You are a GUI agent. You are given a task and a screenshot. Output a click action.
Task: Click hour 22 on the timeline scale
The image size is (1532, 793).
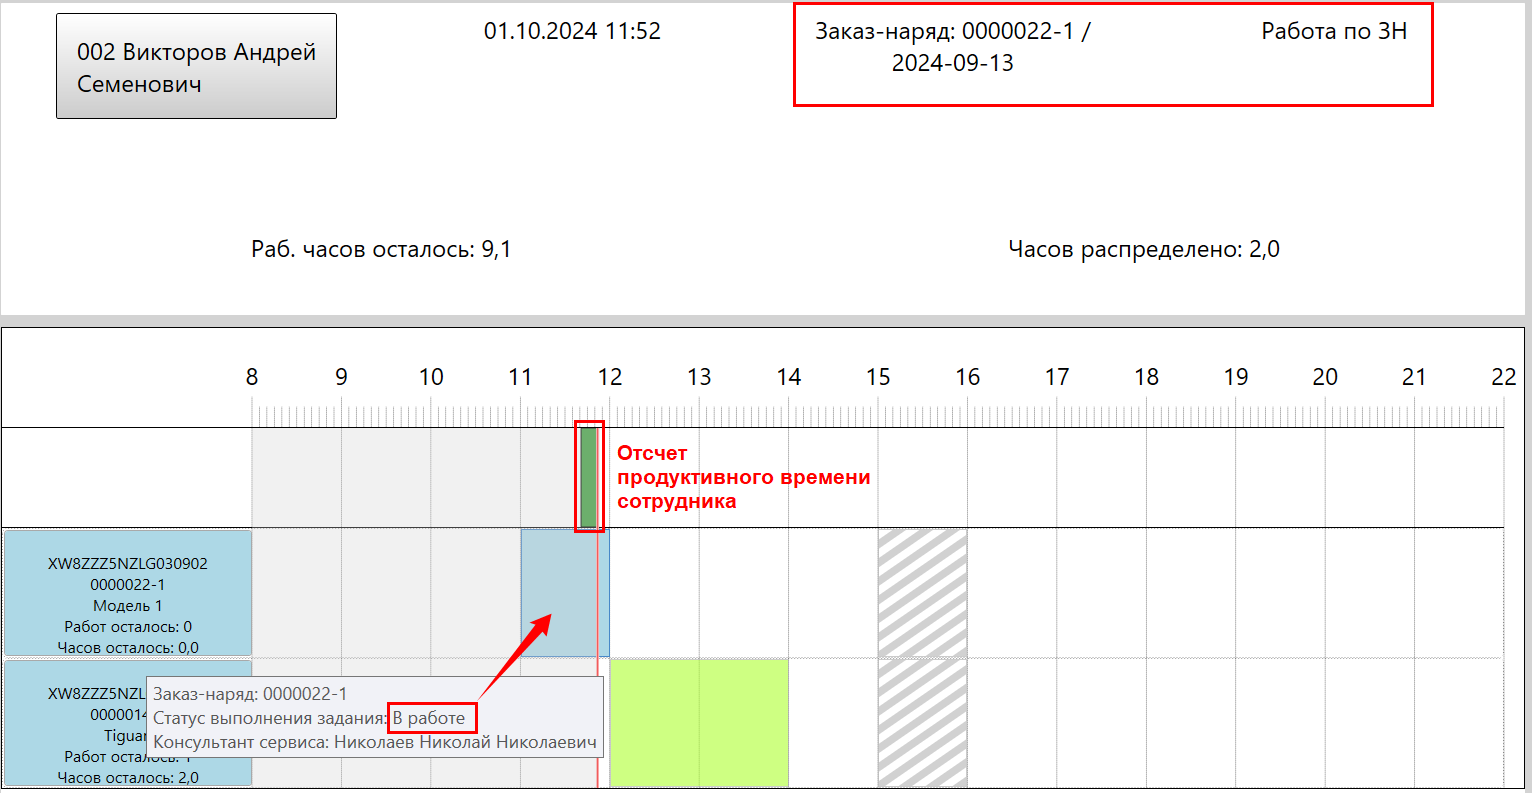coord(1503,377)
